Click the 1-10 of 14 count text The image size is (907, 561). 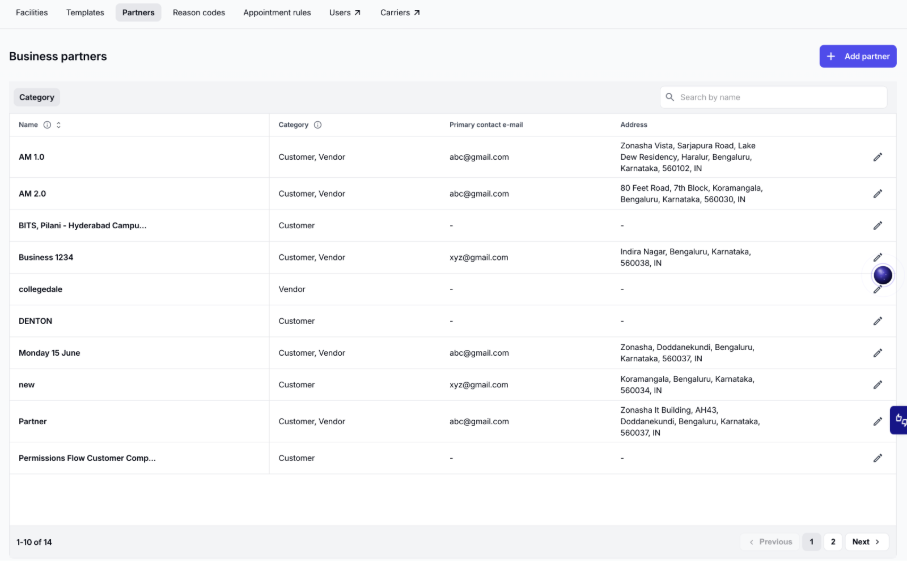pos(34,542)
